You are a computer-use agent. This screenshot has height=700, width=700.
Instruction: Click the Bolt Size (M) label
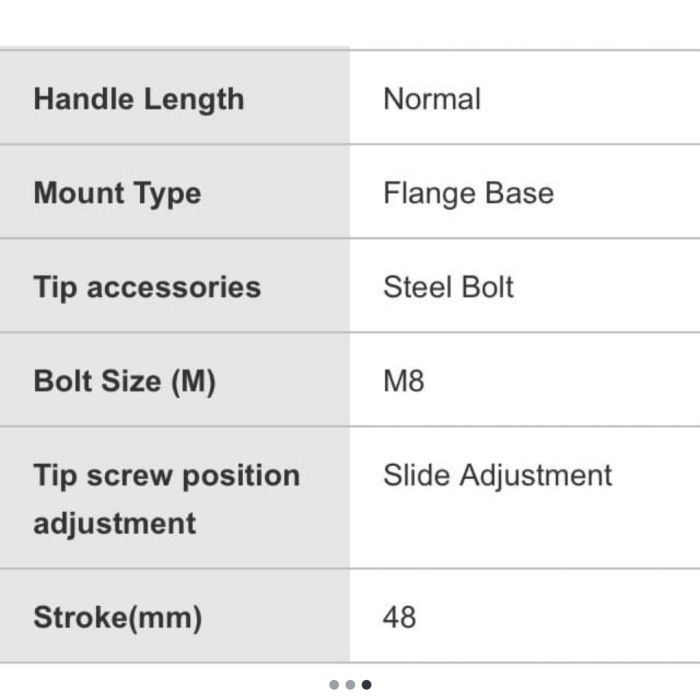coord(124,381)
